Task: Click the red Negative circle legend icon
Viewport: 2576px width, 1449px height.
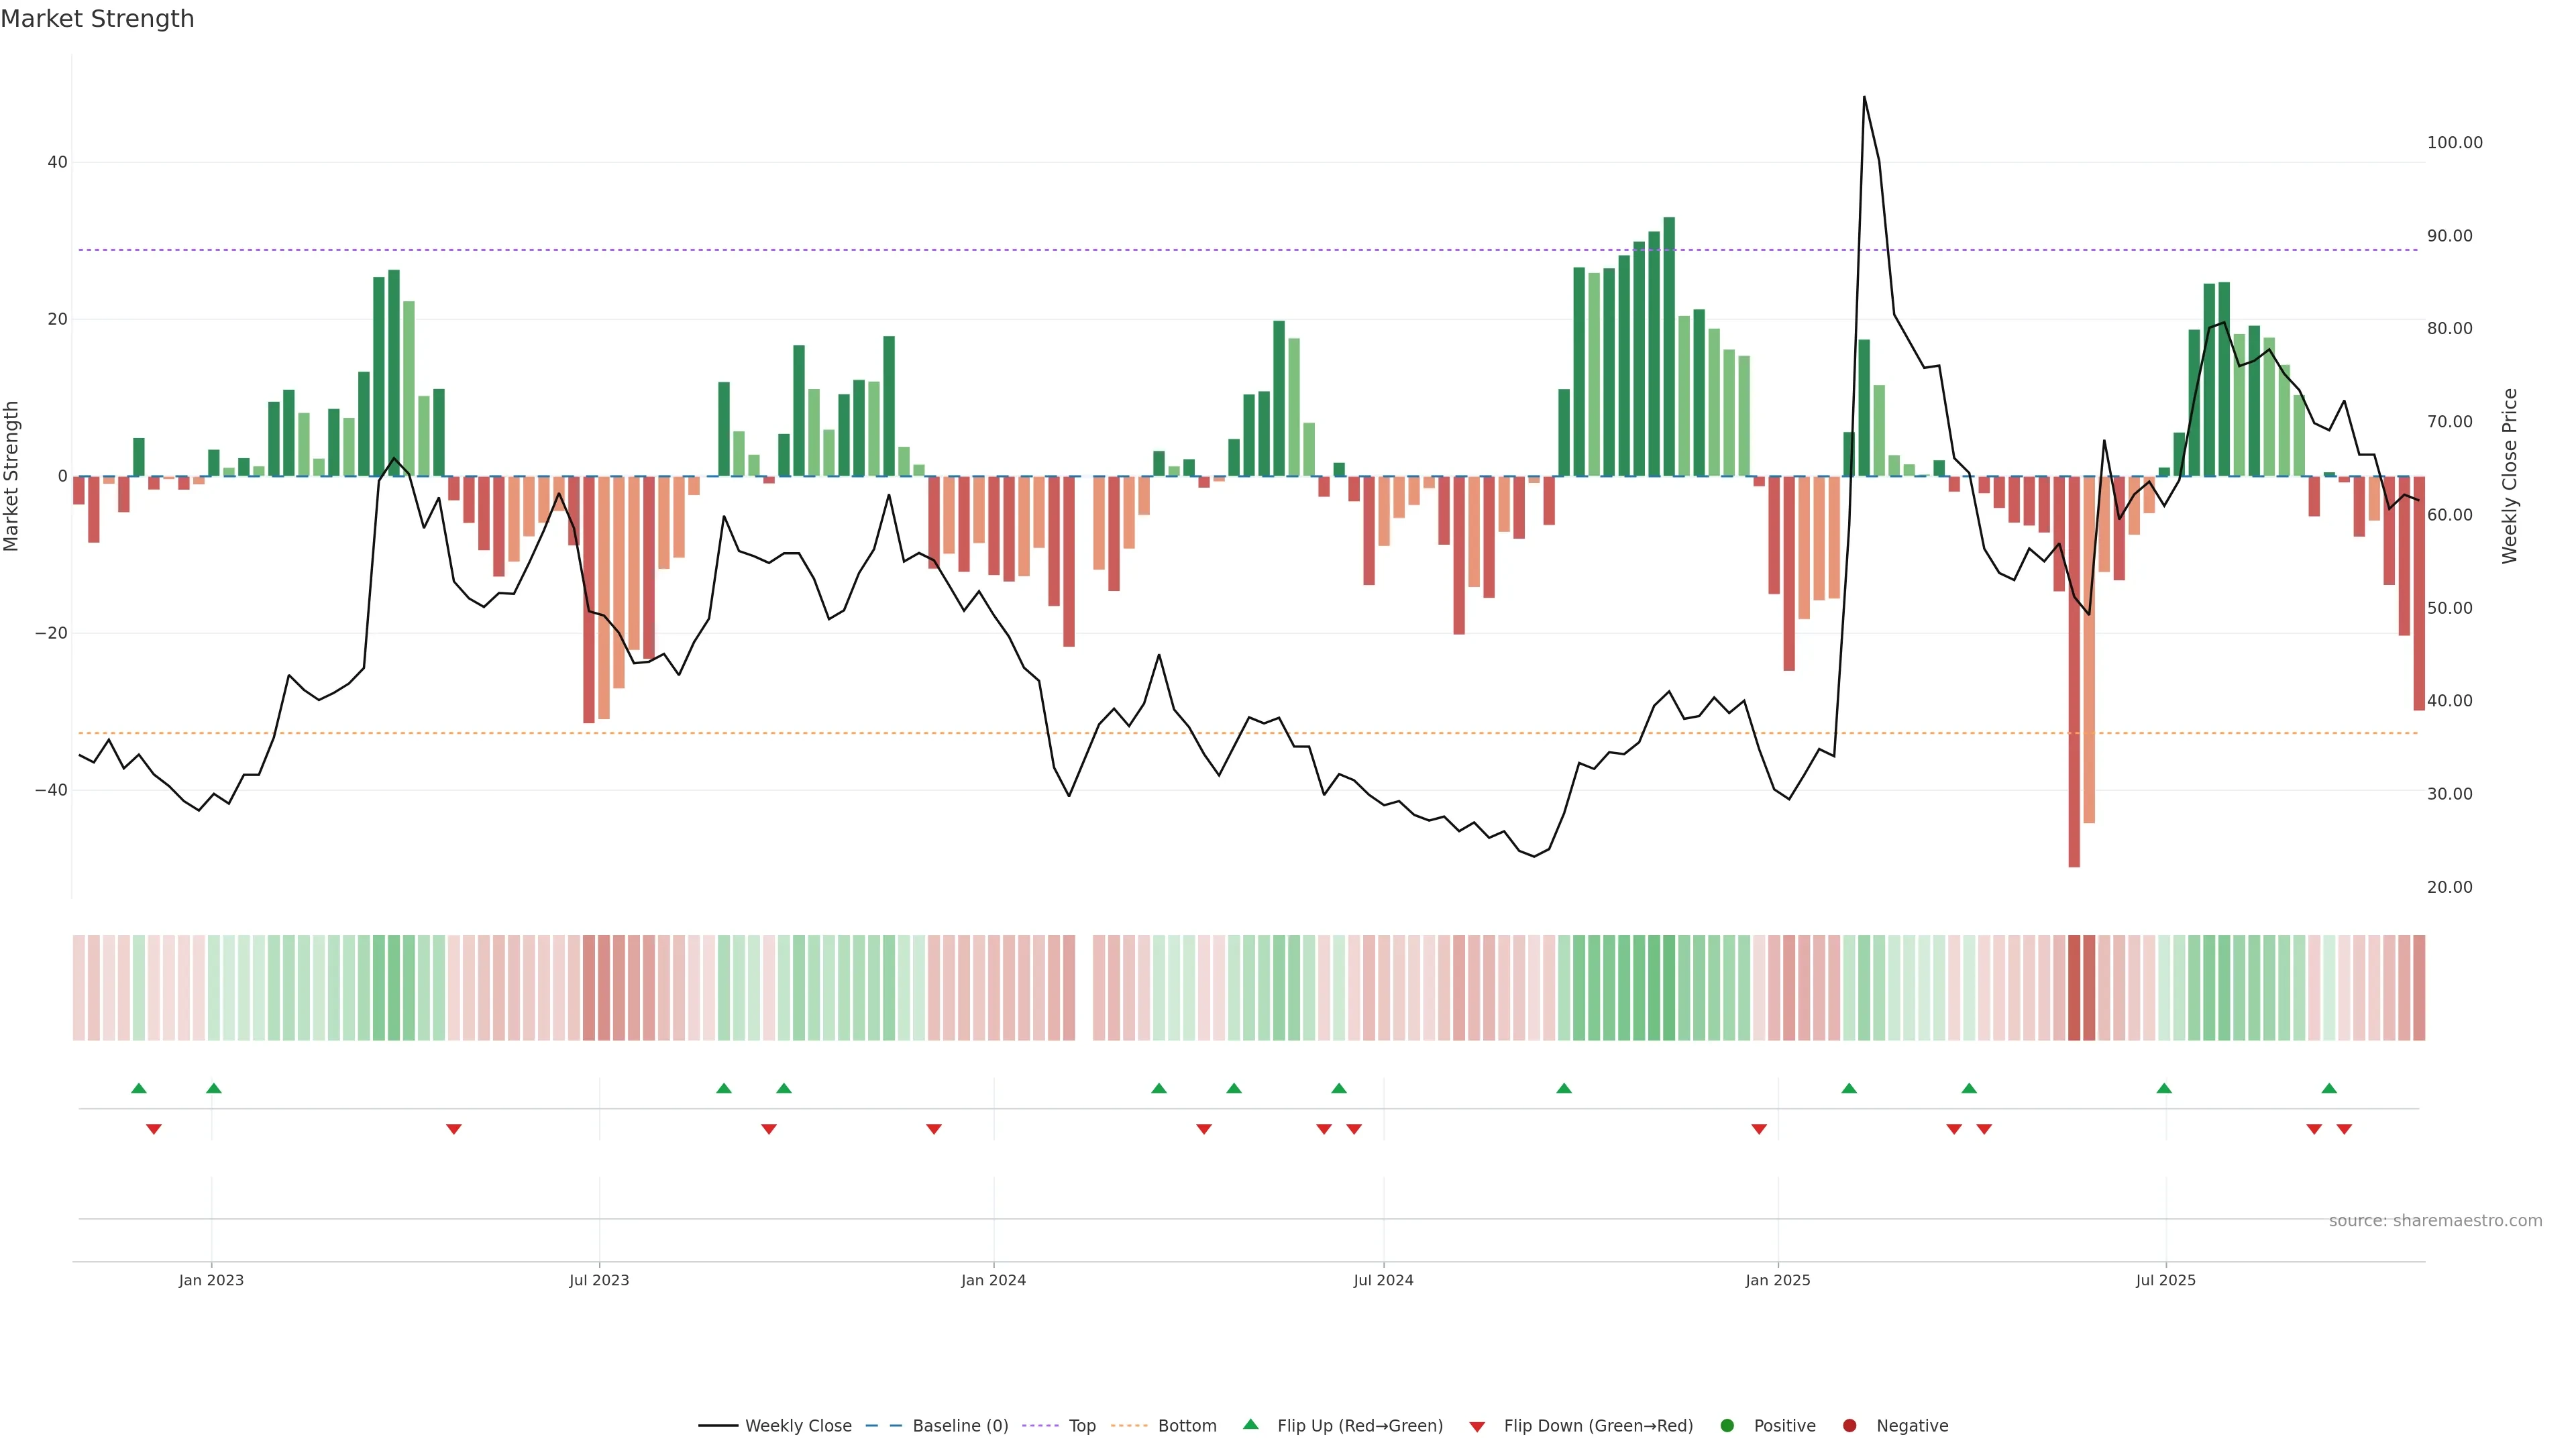Action: 1849,1425
